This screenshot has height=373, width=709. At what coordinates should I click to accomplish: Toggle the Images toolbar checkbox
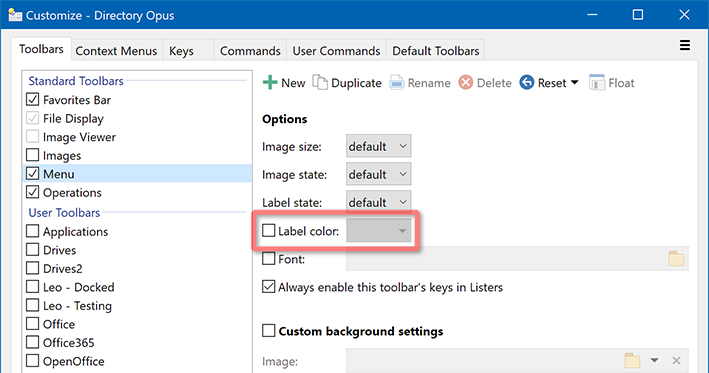coord(33,155)
